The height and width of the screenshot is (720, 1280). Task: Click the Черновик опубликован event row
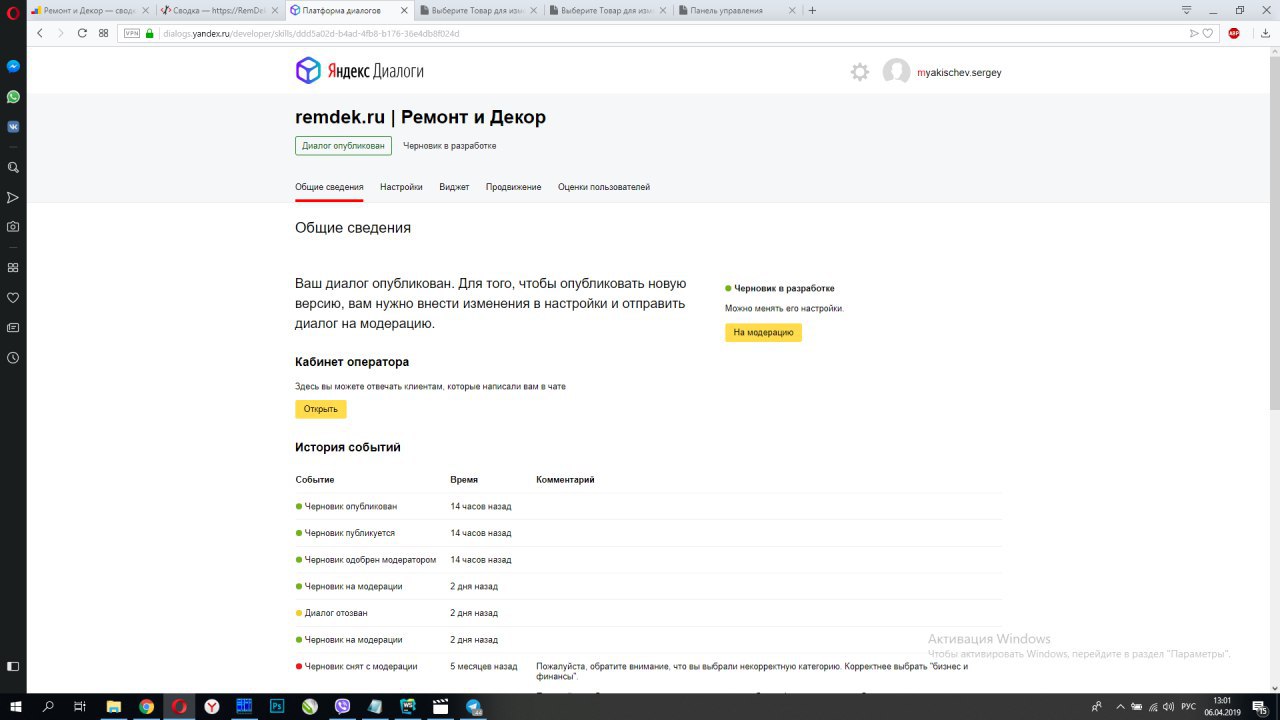(x=648, y=506)
